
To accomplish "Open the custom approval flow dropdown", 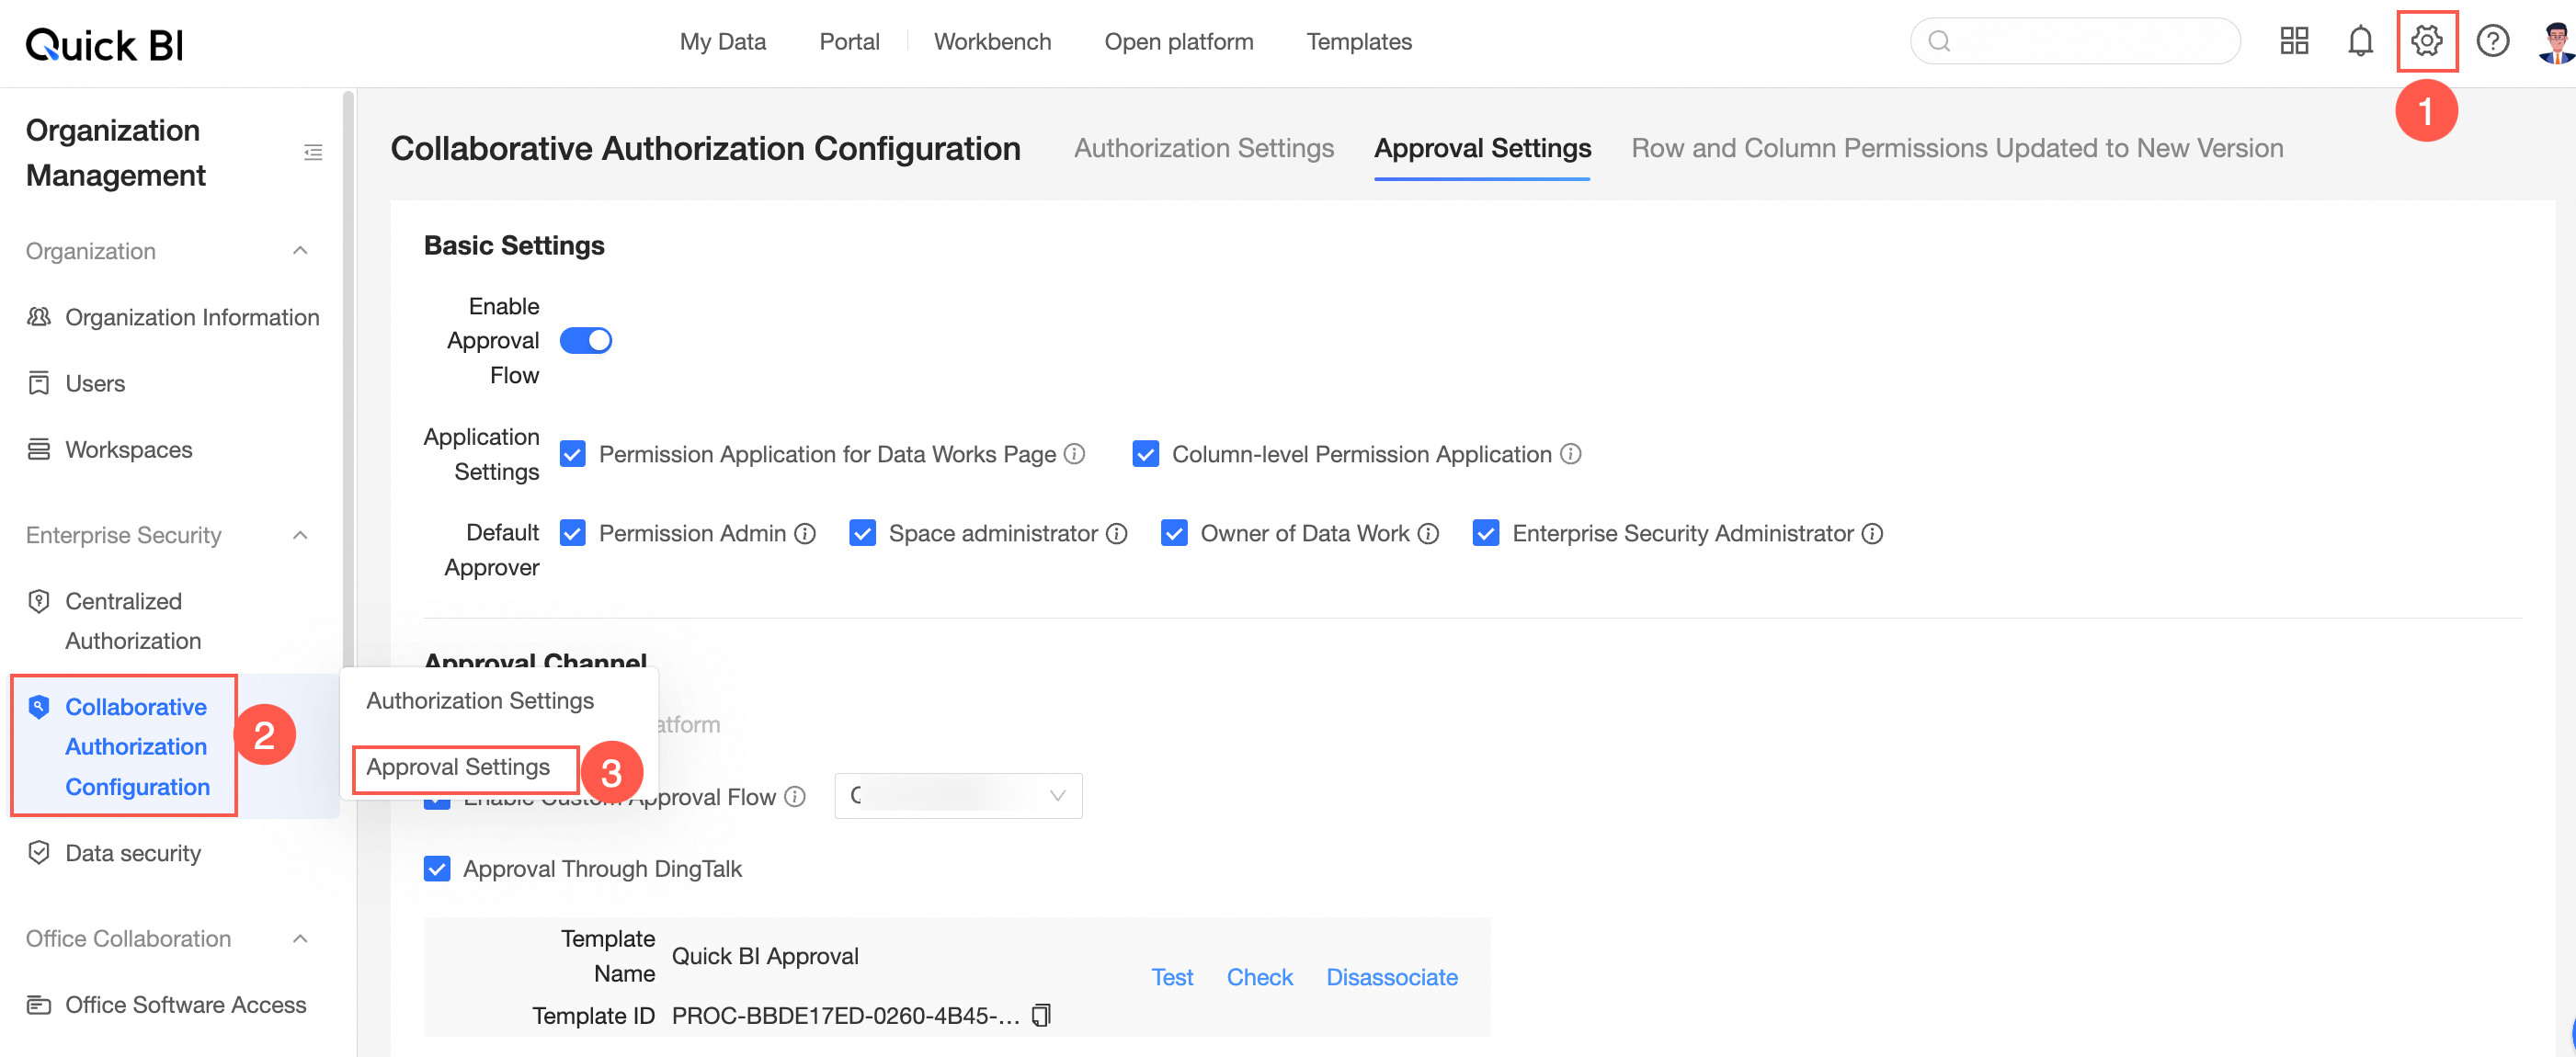I will coord(958,796).
